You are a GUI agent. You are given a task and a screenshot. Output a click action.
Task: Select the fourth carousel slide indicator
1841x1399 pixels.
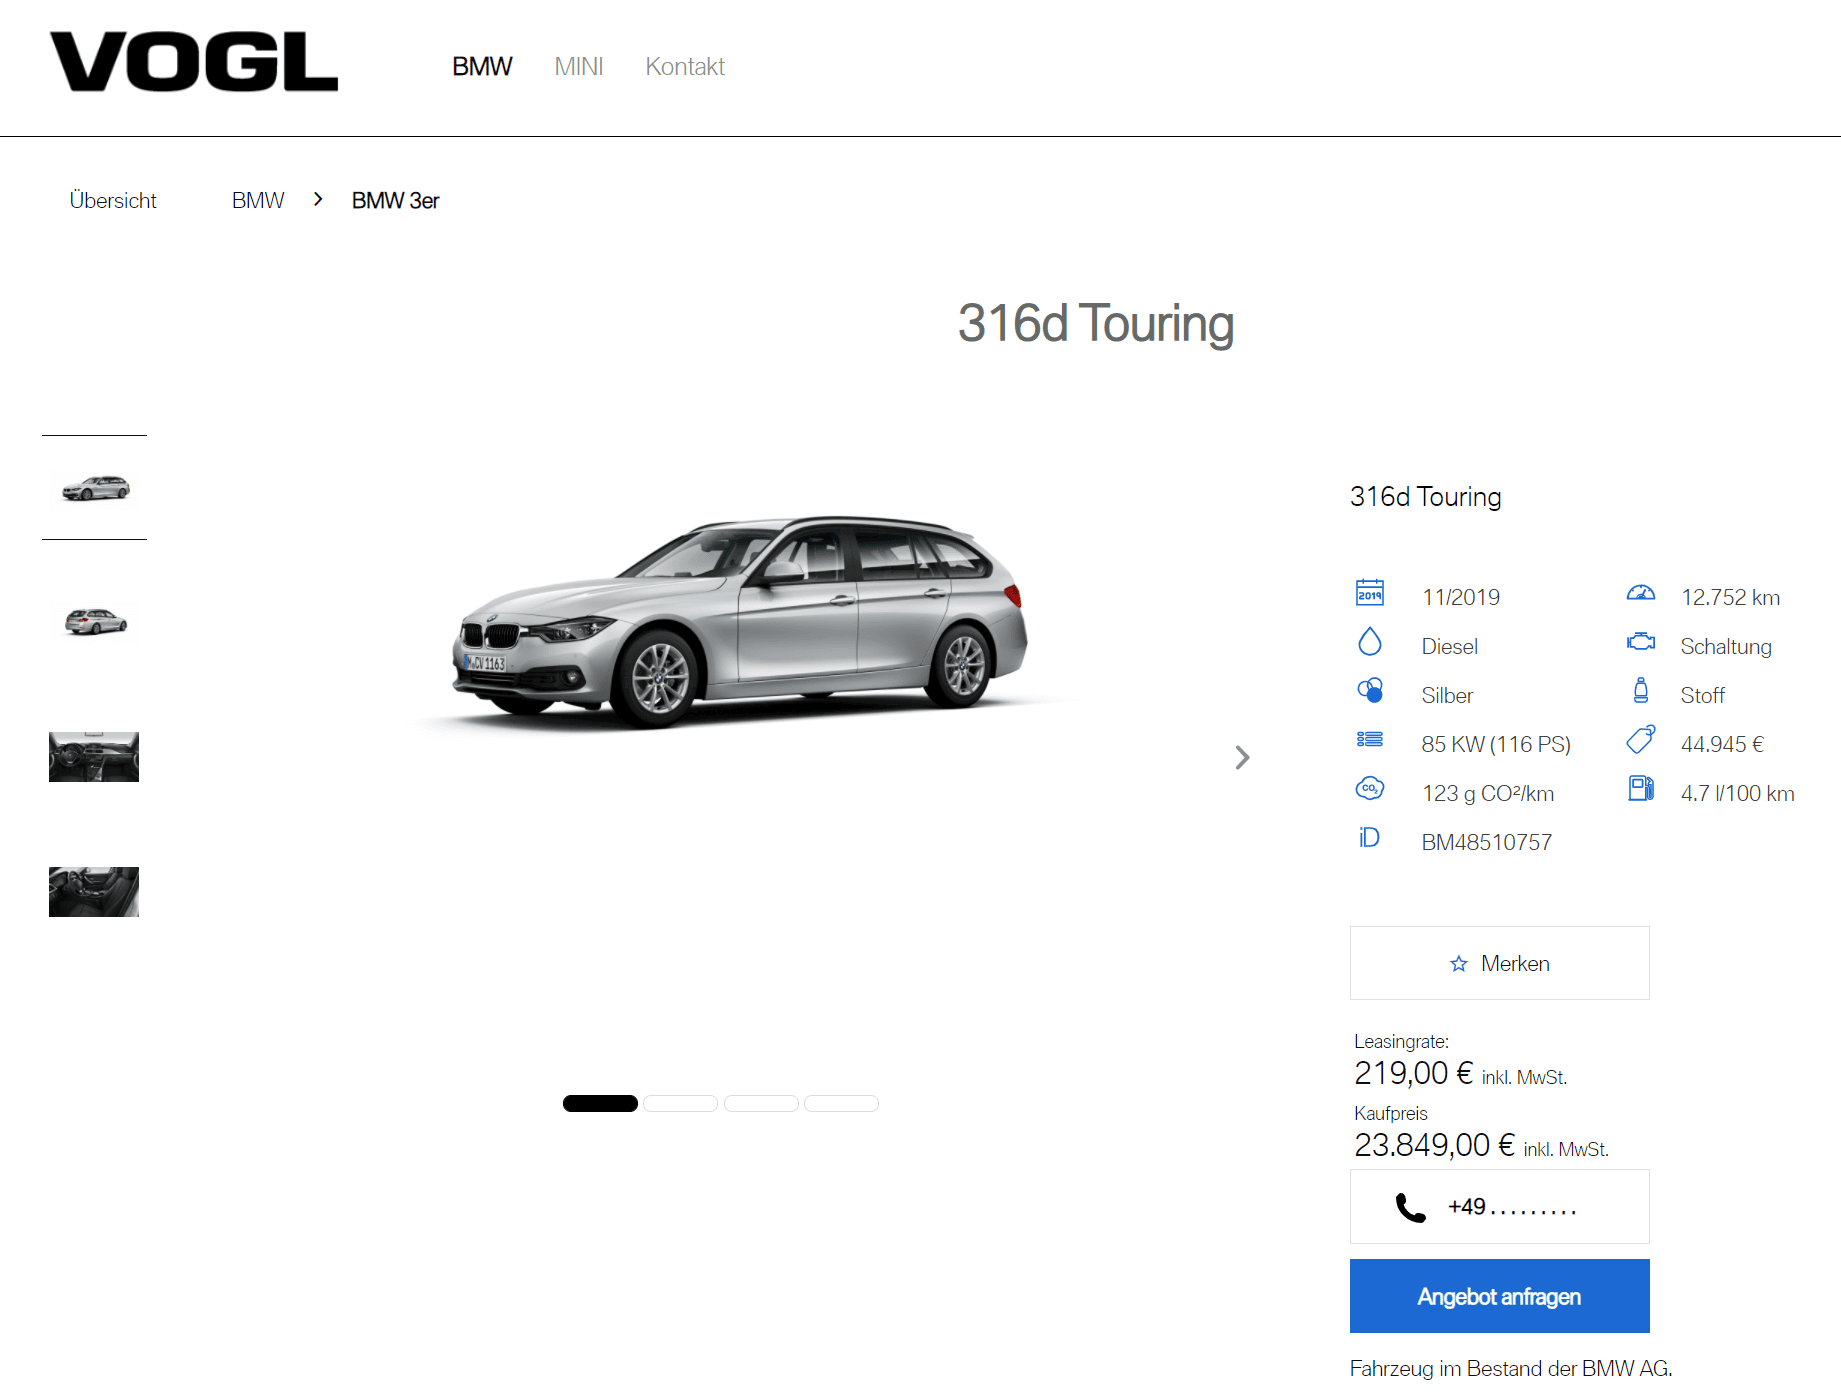click(841, 1103)
